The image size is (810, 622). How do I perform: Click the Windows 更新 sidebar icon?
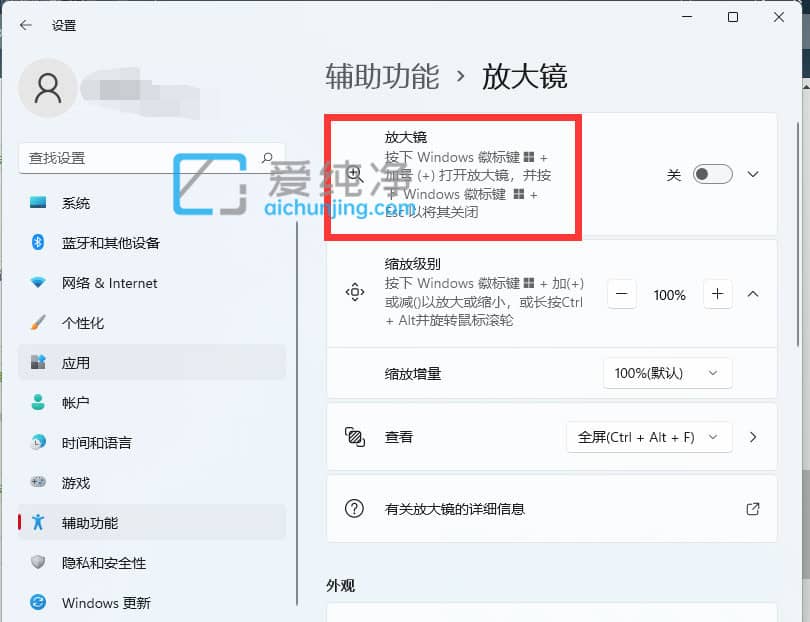pos(40,601)
